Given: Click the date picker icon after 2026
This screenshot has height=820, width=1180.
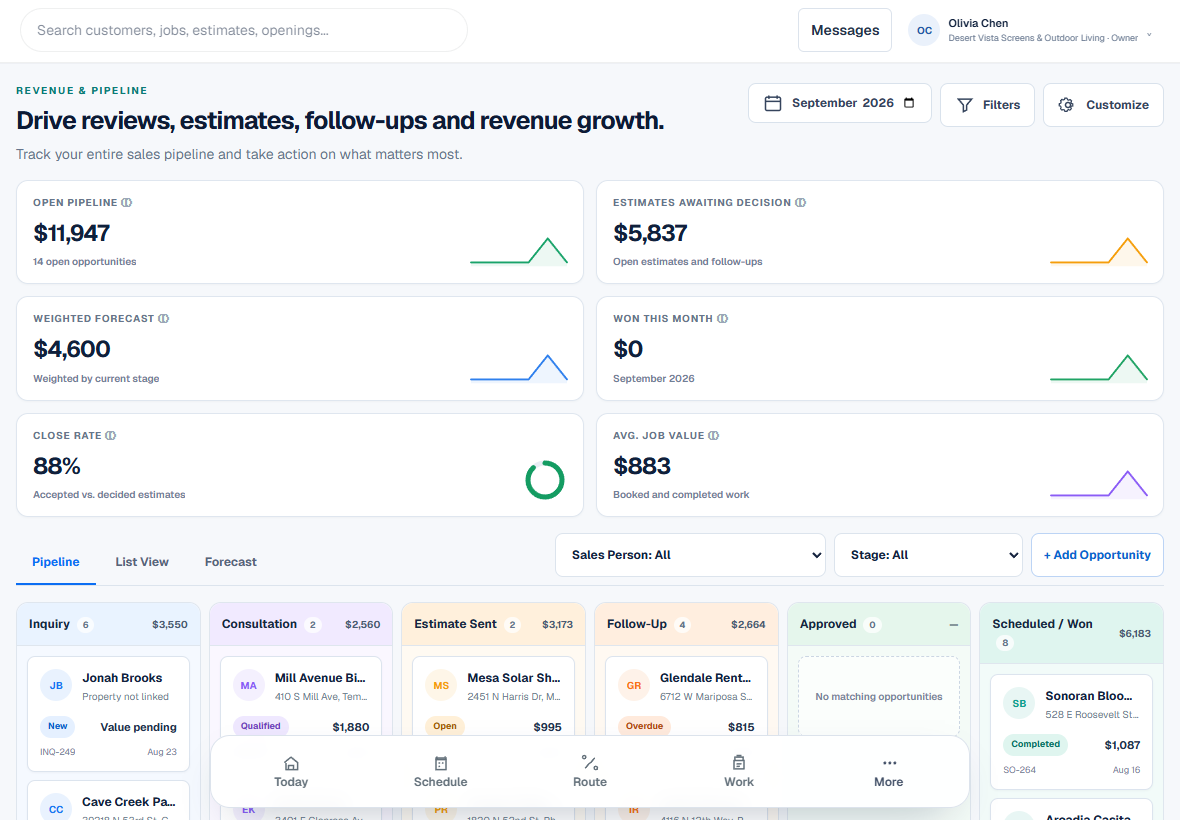Looking at the screenshot, I should point(909,103).
